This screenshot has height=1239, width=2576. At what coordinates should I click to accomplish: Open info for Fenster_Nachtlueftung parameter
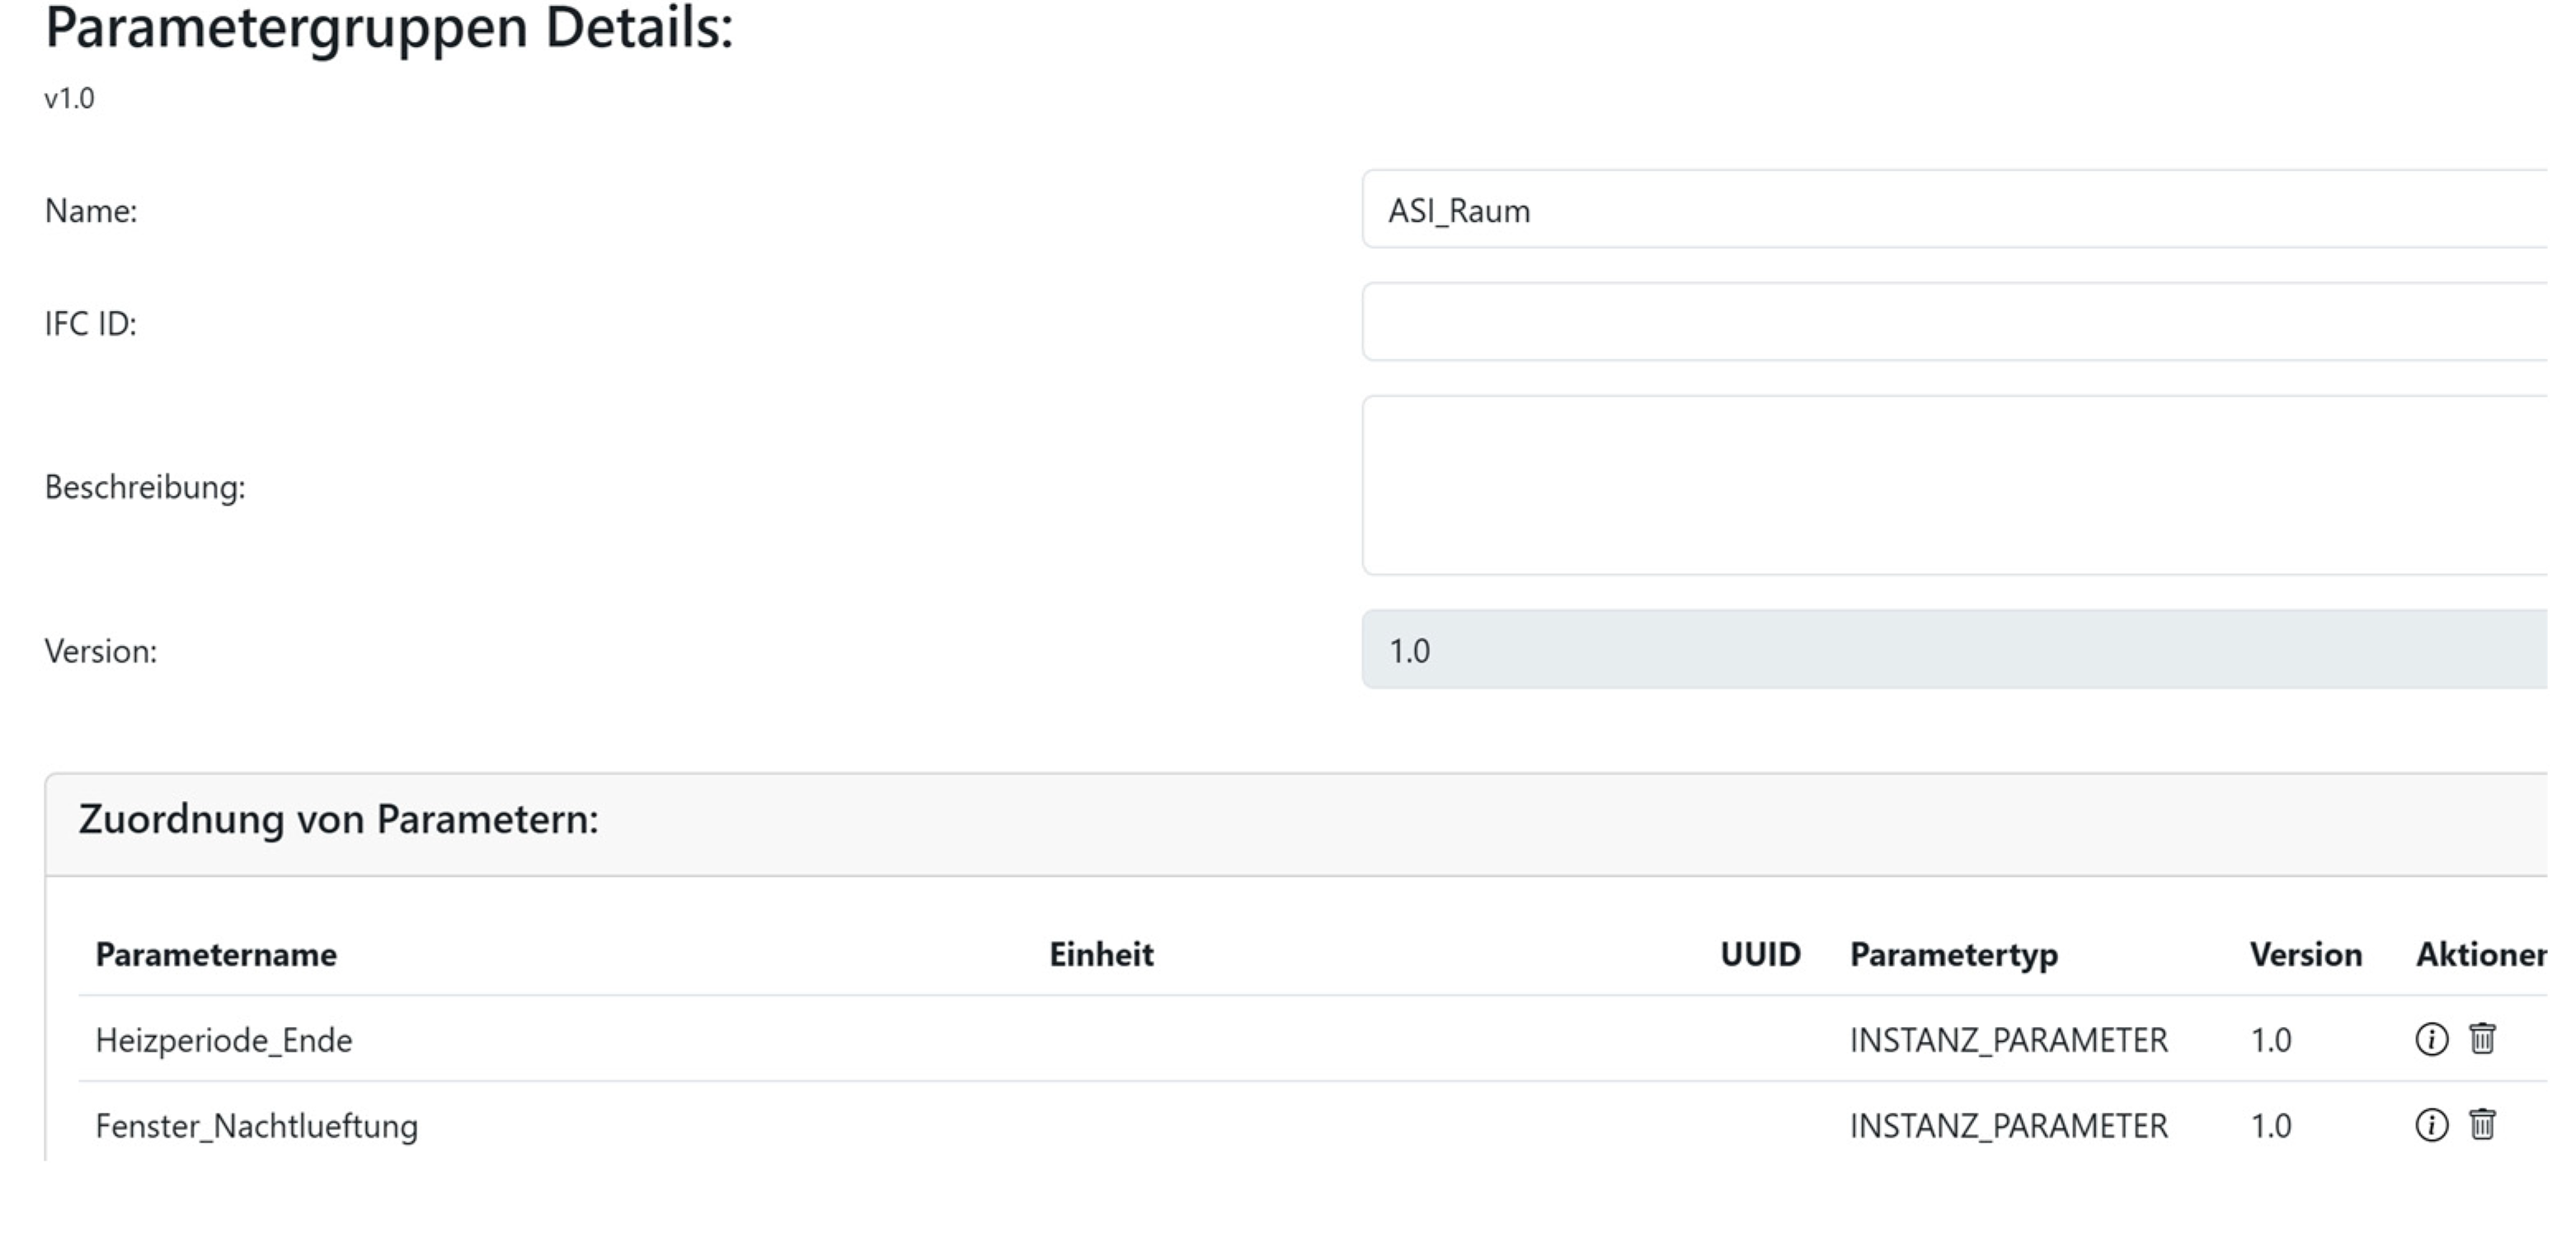click(x=2431, y=1125)
